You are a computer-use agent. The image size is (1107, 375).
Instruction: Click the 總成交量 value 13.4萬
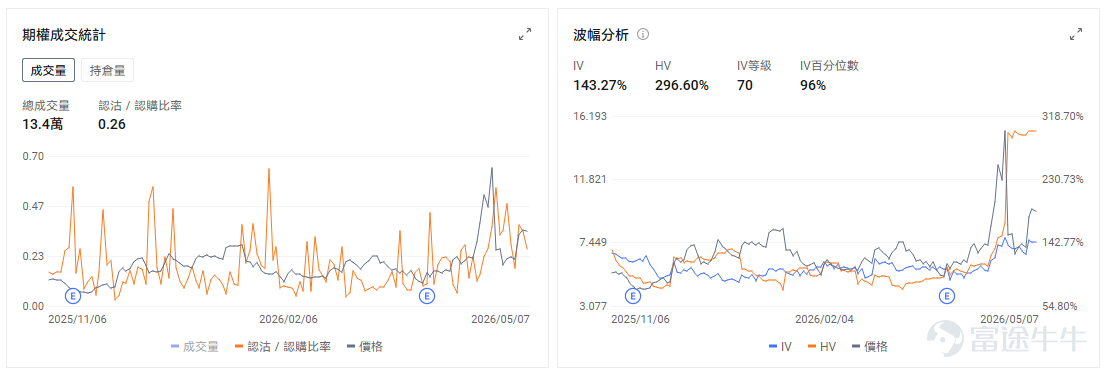(x=43, y=125)
